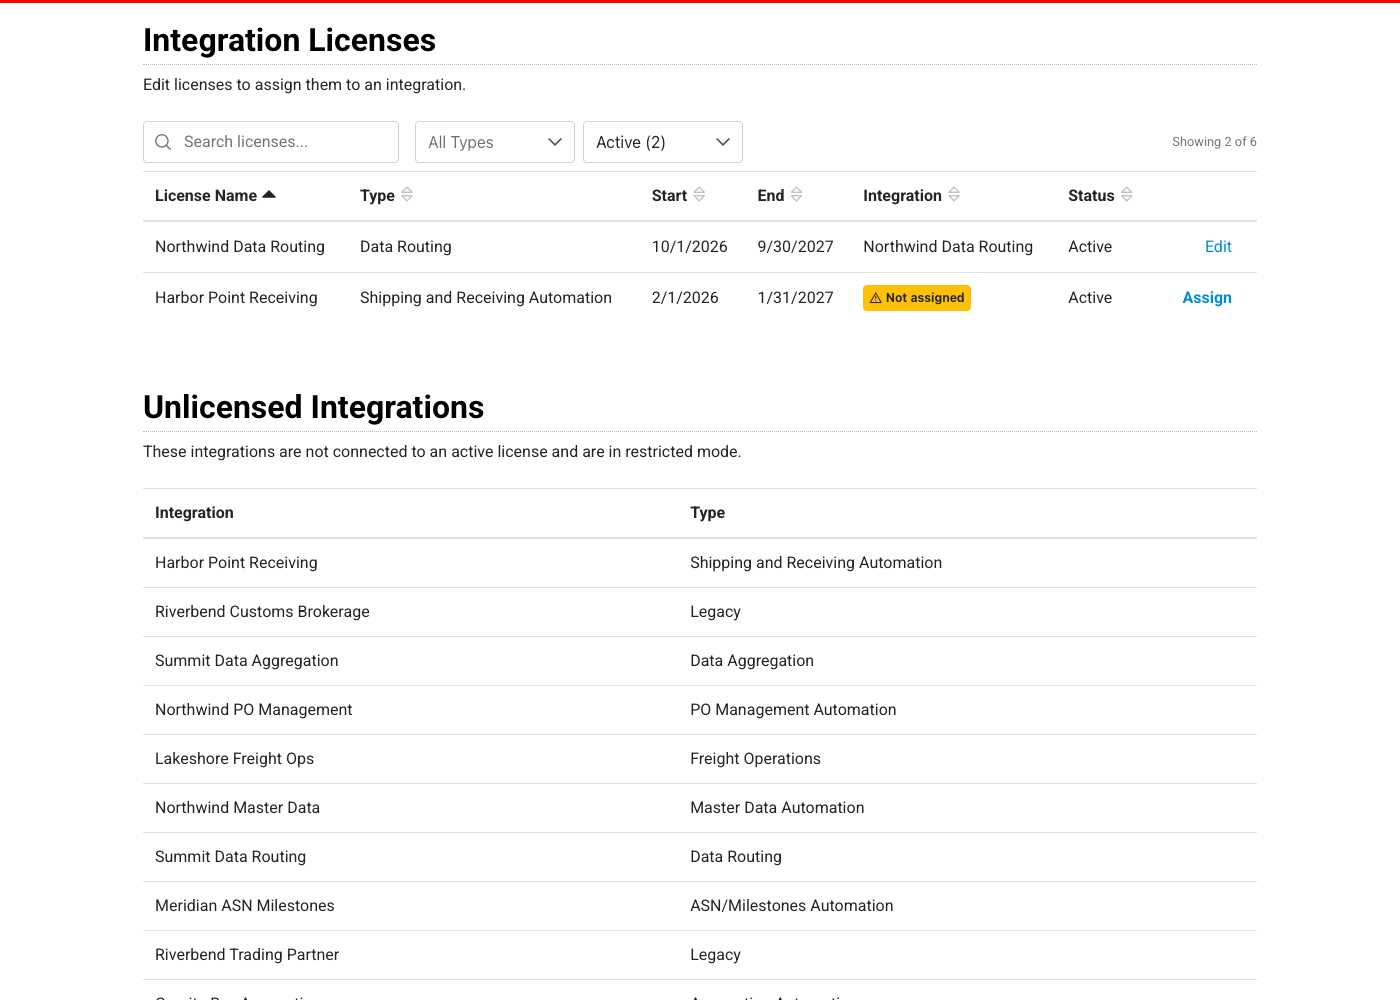Select Lakeshore Freight Ops integration
The height and width of the screenshot is (1000, 1400).
235,759
